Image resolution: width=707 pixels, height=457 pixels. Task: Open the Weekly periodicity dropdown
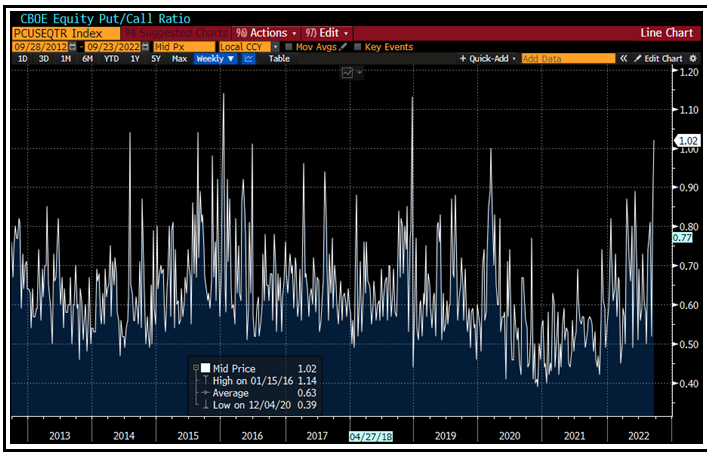point(215,59)
